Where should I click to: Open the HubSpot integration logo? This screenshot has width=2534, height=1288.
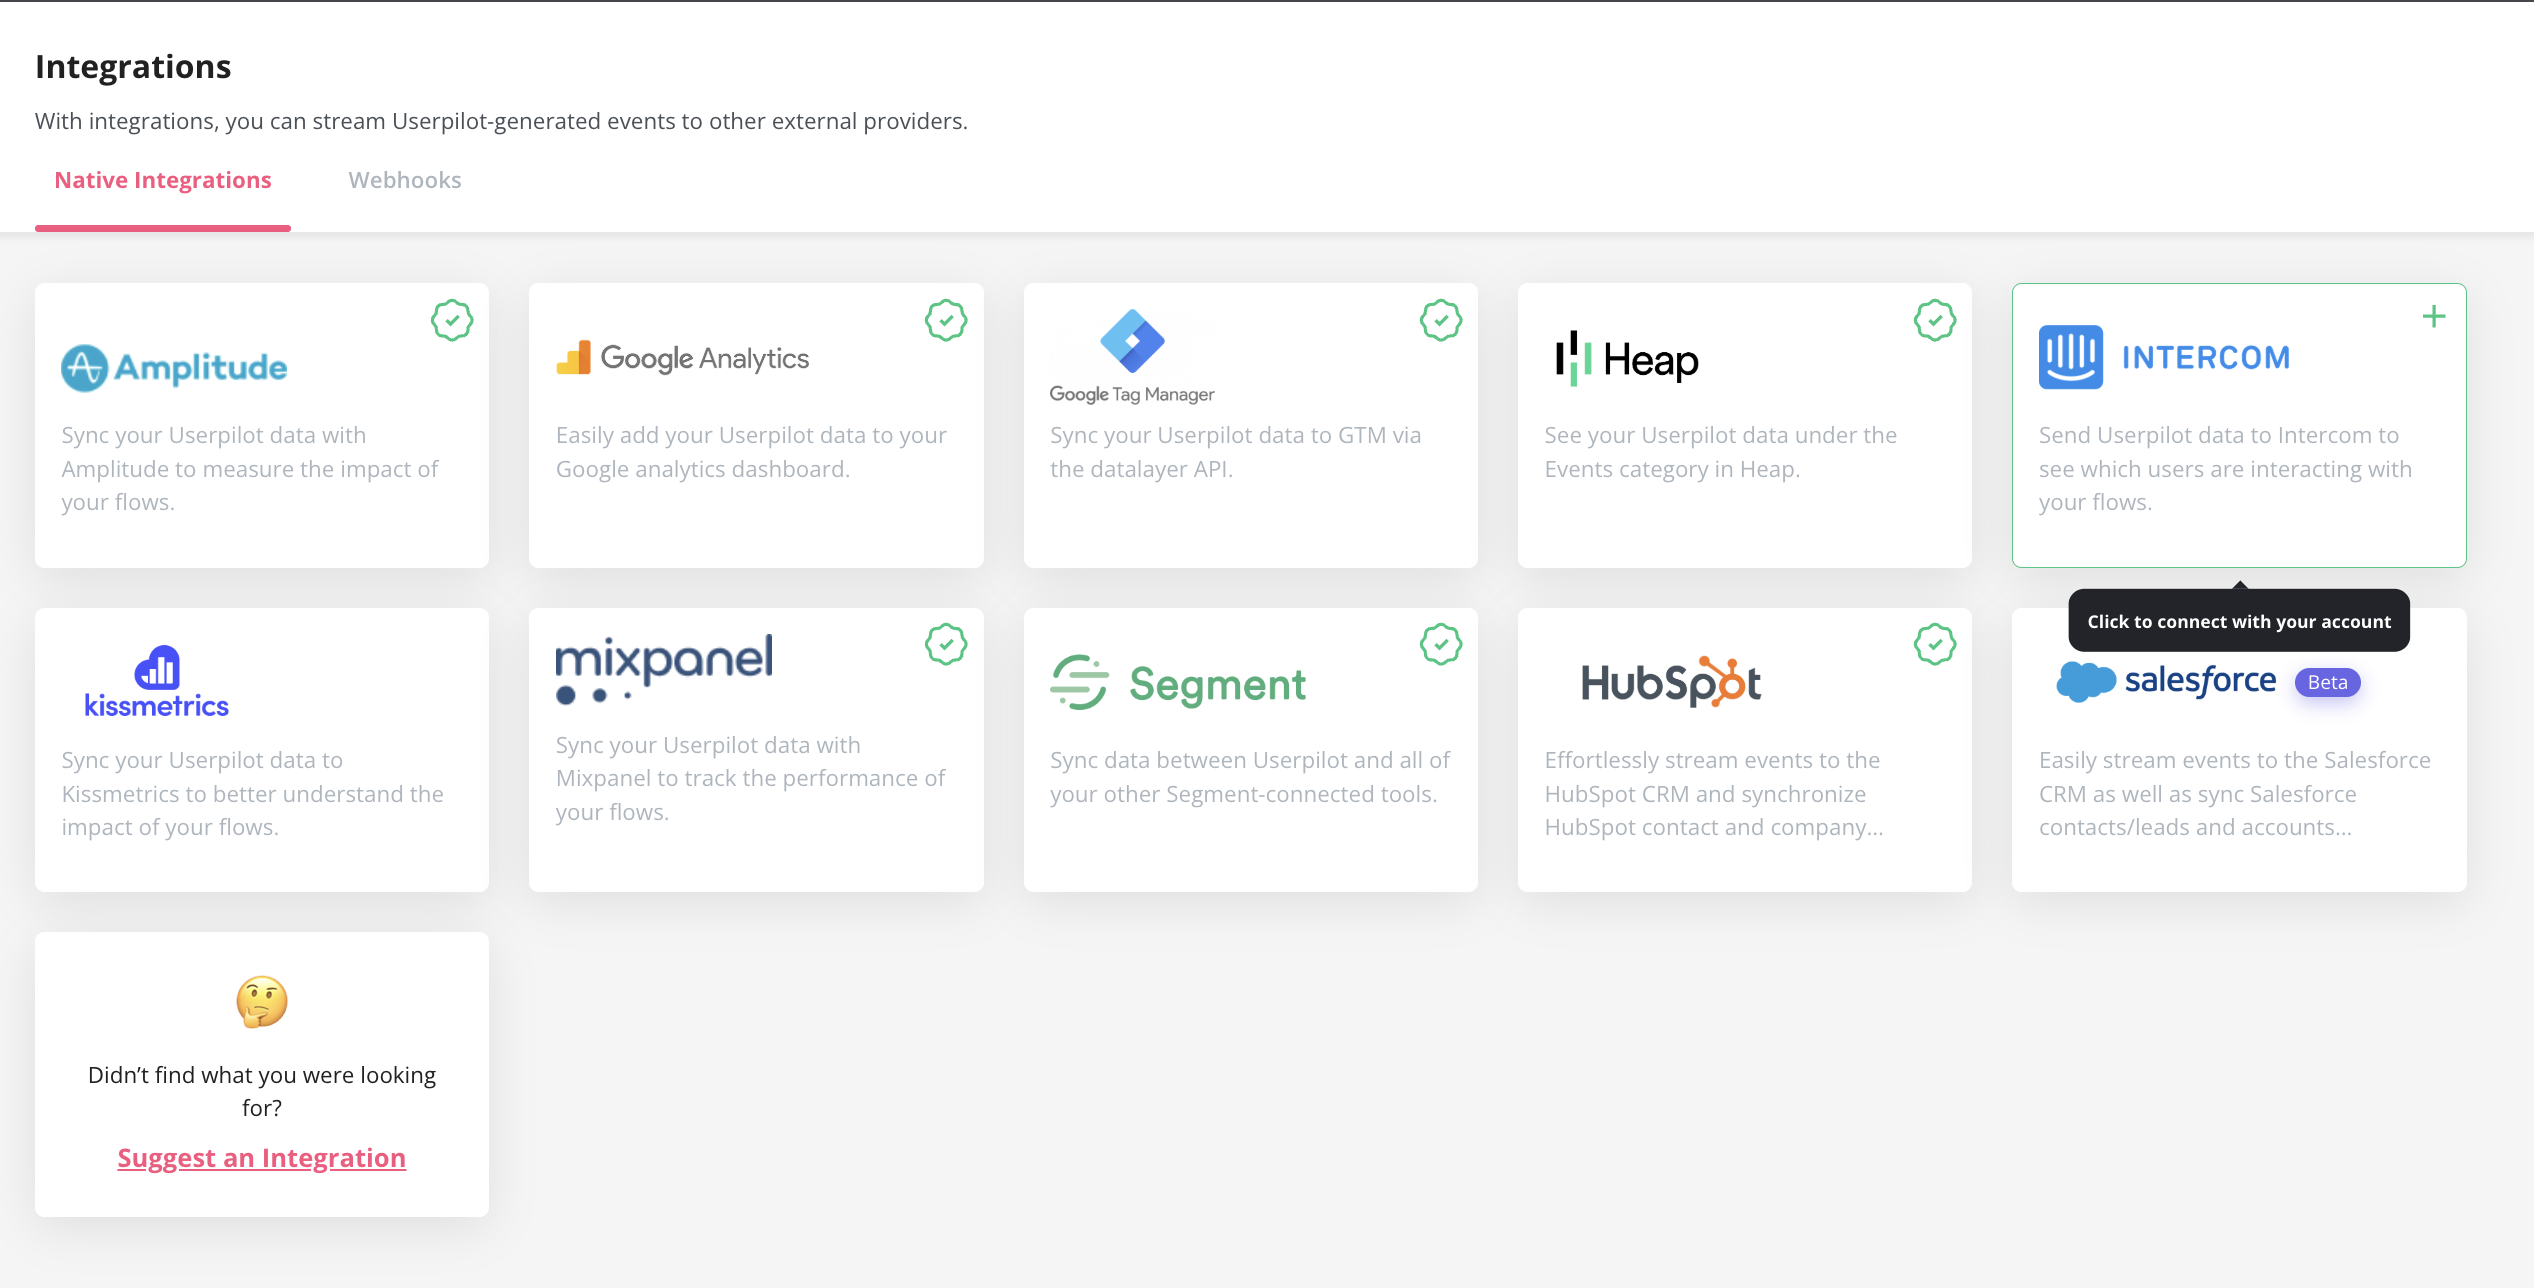[x=1670, y=683]
